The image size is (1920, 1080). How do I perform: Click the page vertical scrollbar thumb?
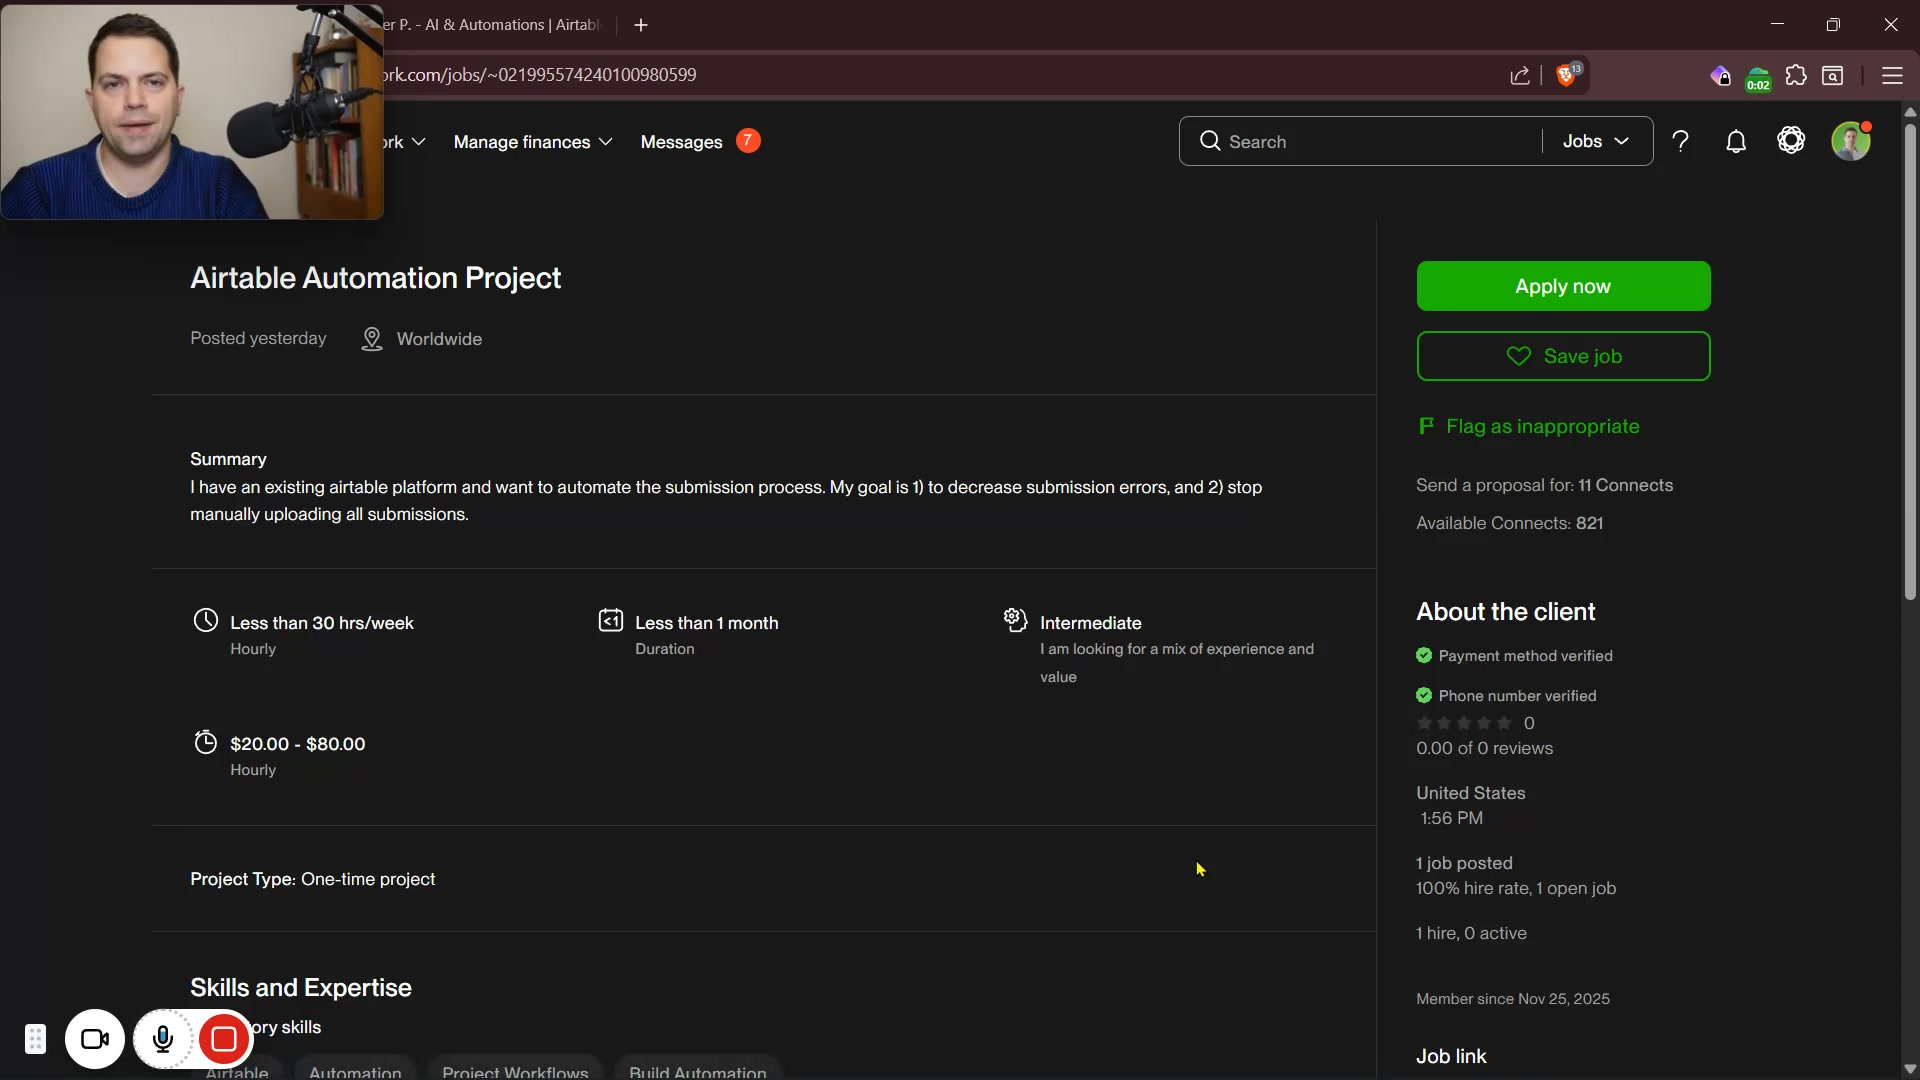coord(1910,360)
